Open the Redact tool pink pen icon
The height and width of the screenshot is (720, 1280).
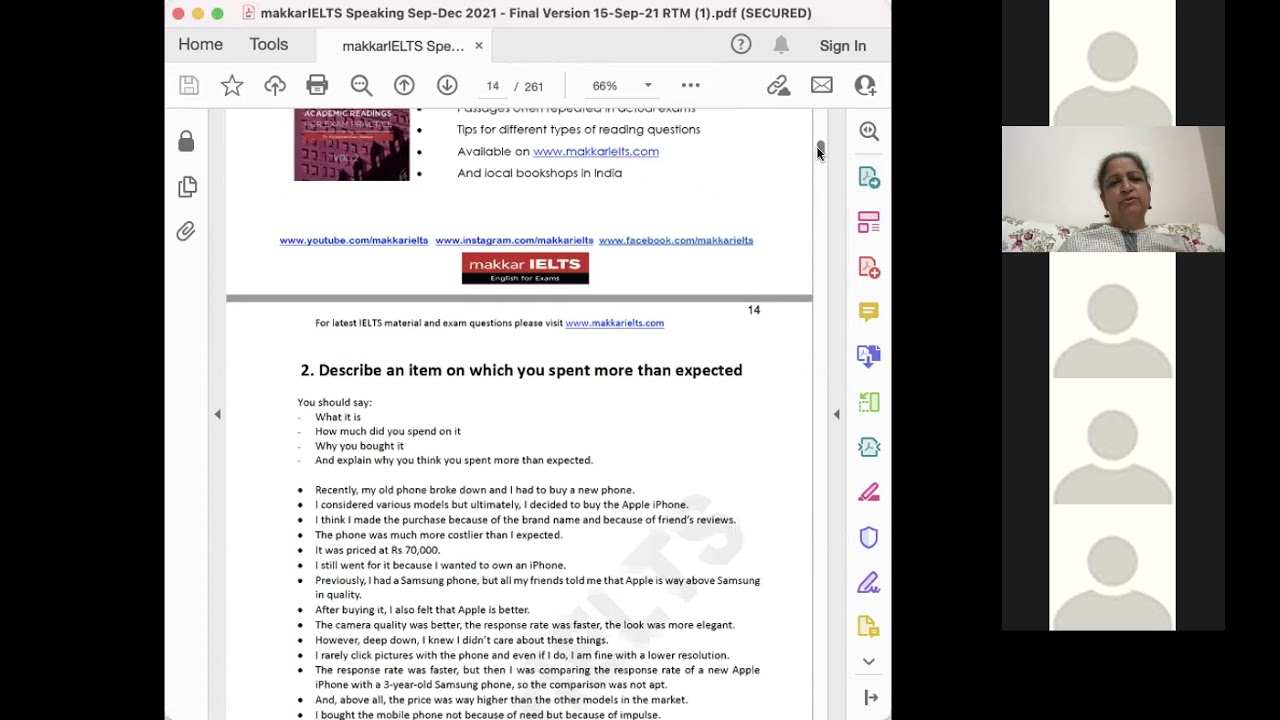(869, 492)
